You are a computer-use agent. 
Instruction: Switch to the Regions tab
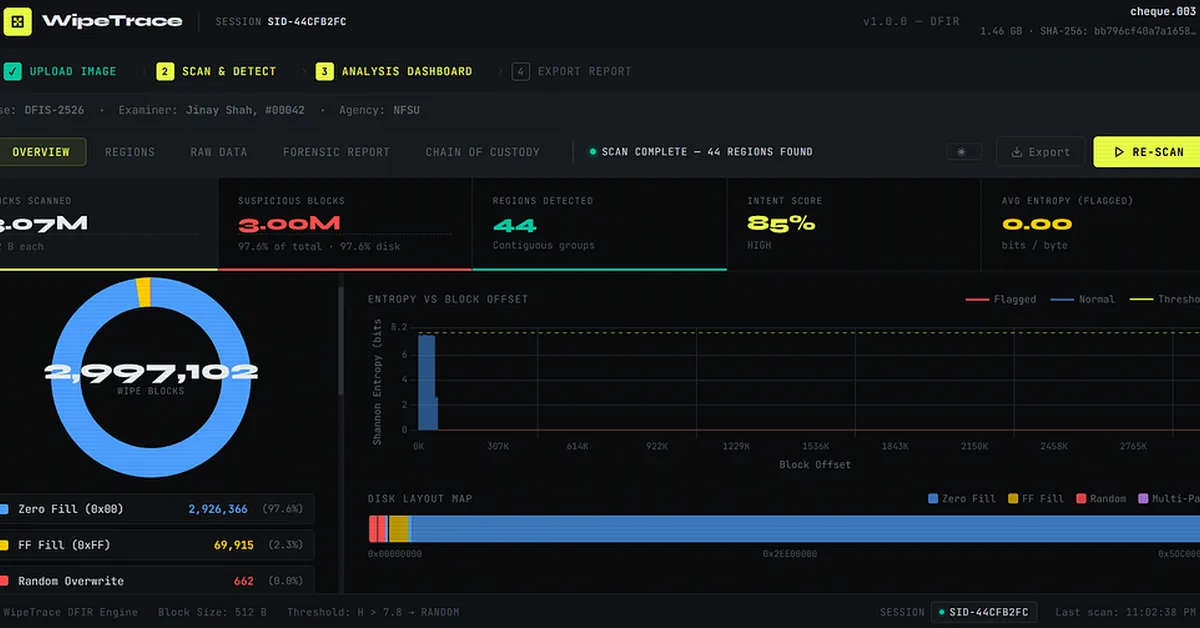(130, 152)
